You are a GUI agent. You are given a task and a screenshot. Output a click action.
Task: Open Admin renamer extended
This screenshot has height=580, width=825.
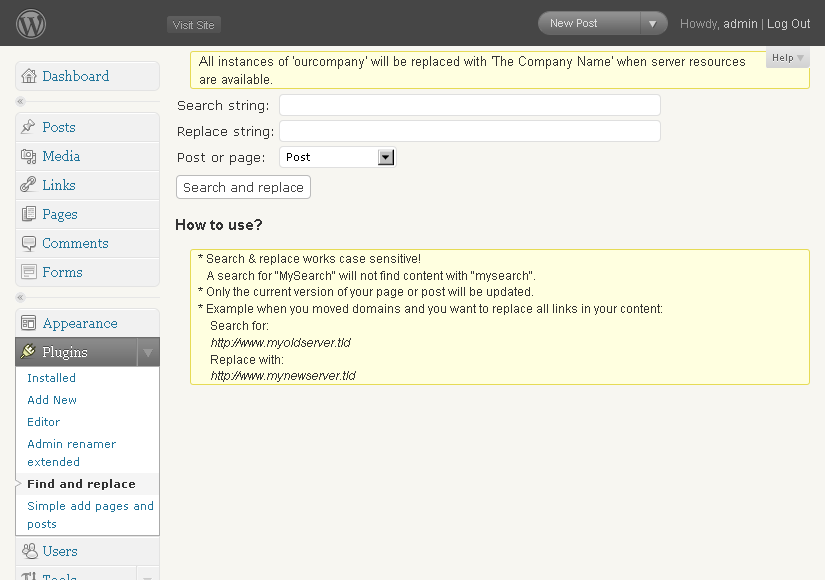[x=72, y=453]
